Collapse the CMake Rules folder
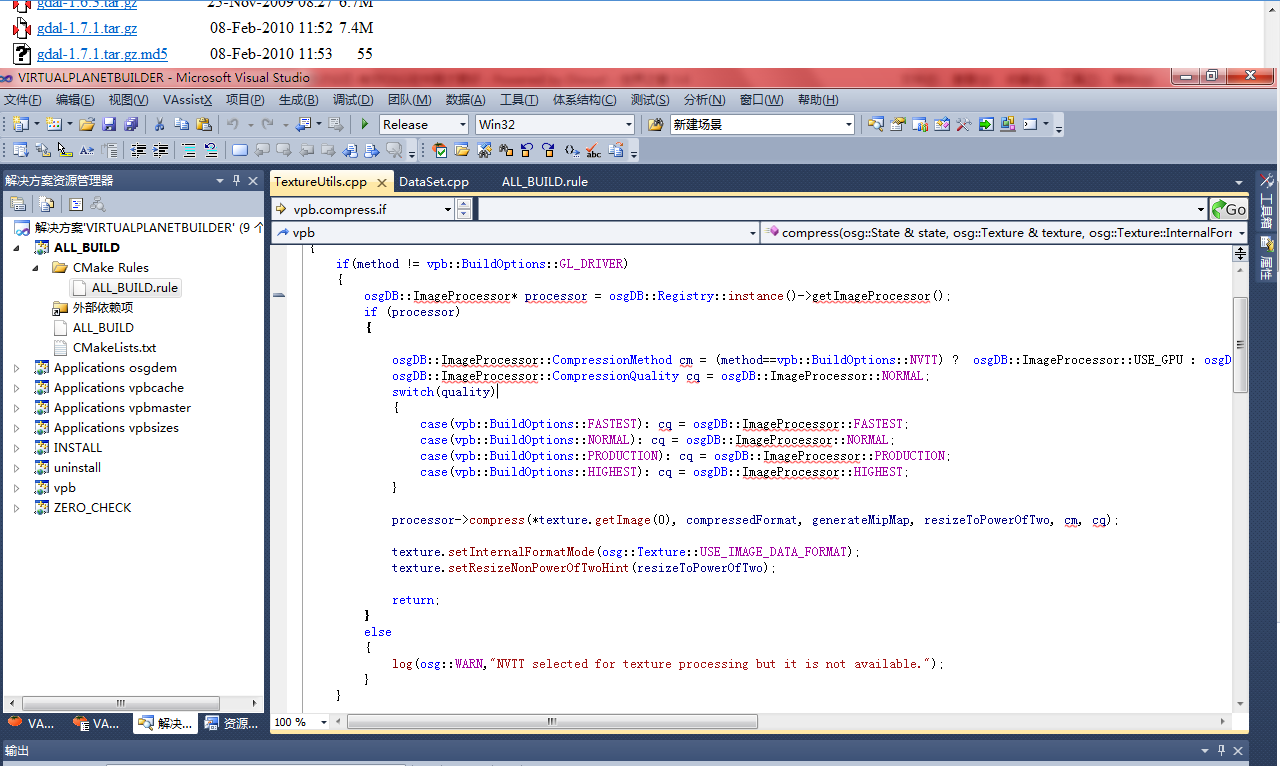Viewport: 1280px width, 766px height. [35, 268]
